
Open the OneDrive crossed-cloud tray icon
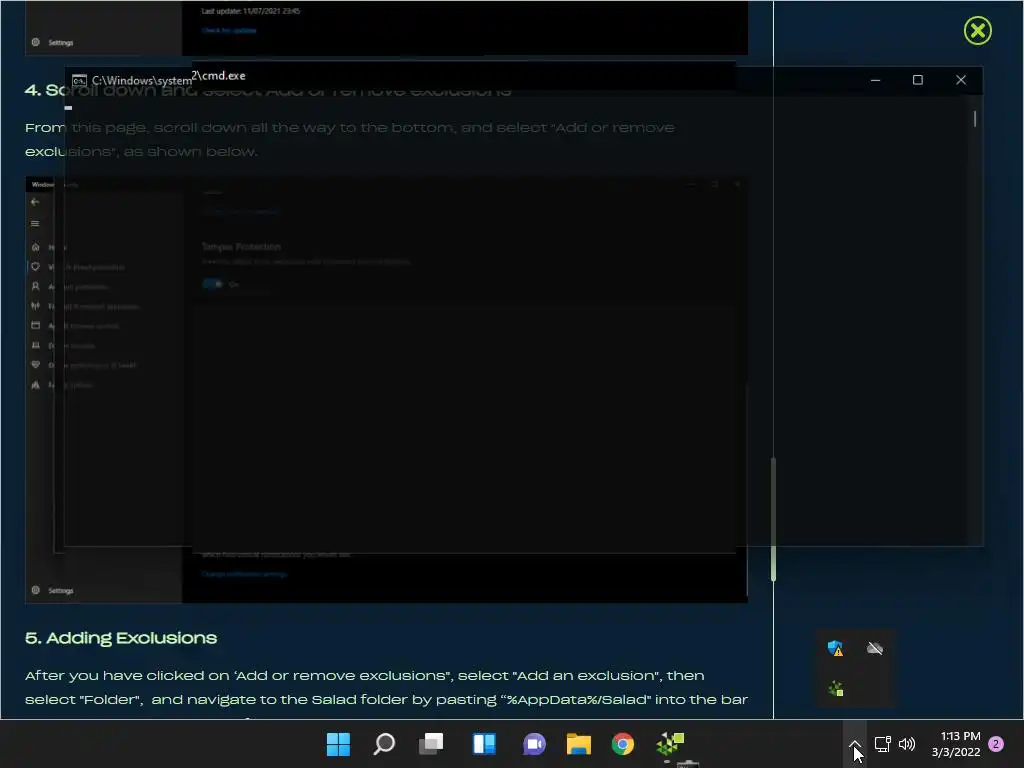click(874, 648)
